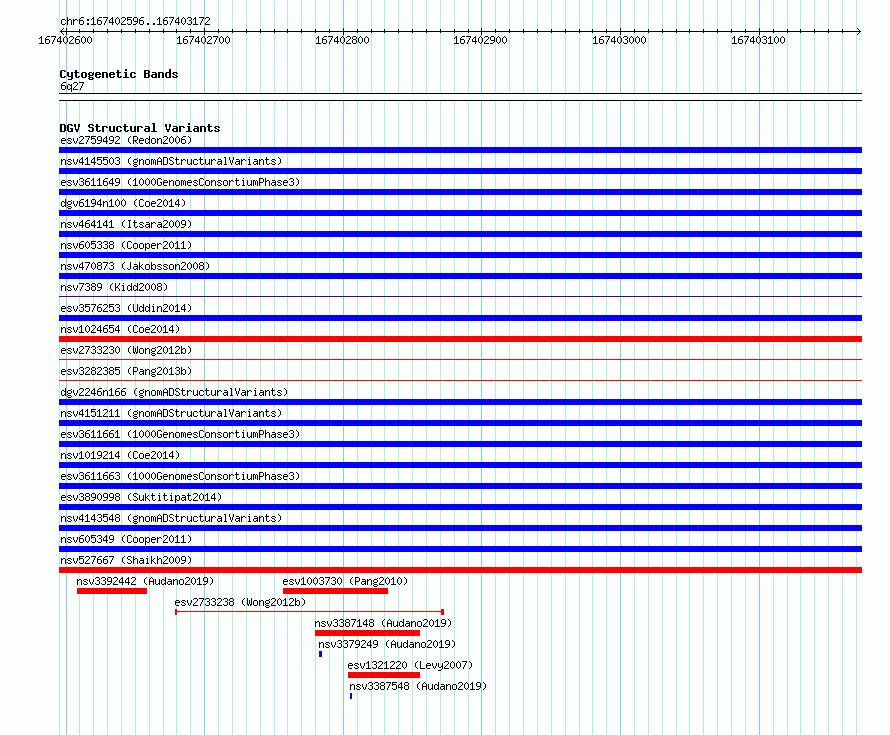890x735 pixels.
Task: Click the nsv1024654 (Coe2014) label
Action: (x=120, y=329)
